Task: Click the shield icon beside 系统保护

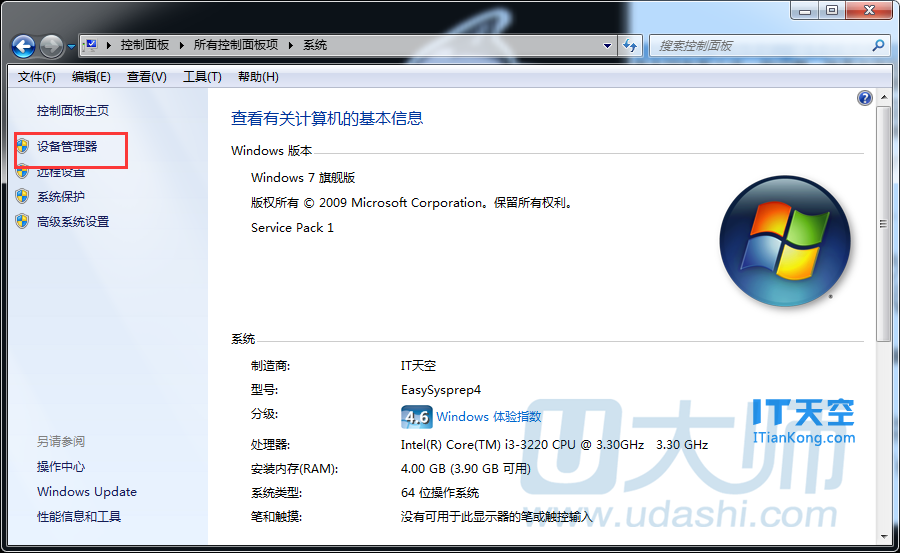Action: point(22,196)
